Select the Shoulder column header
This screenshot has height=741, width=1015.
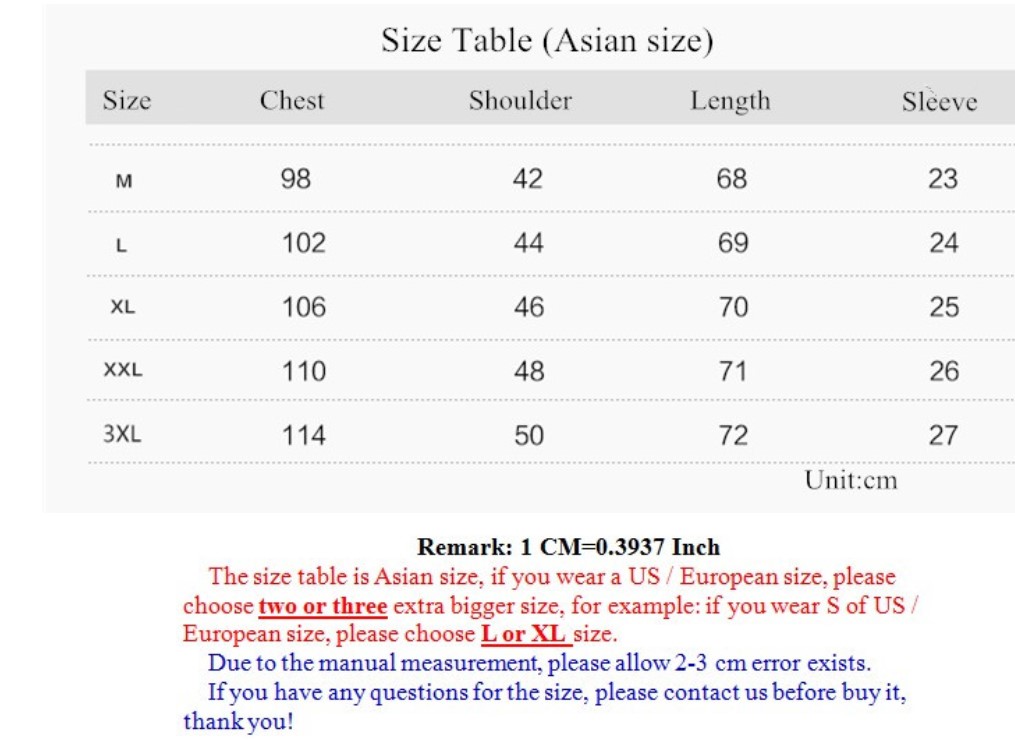coord(520,101)
